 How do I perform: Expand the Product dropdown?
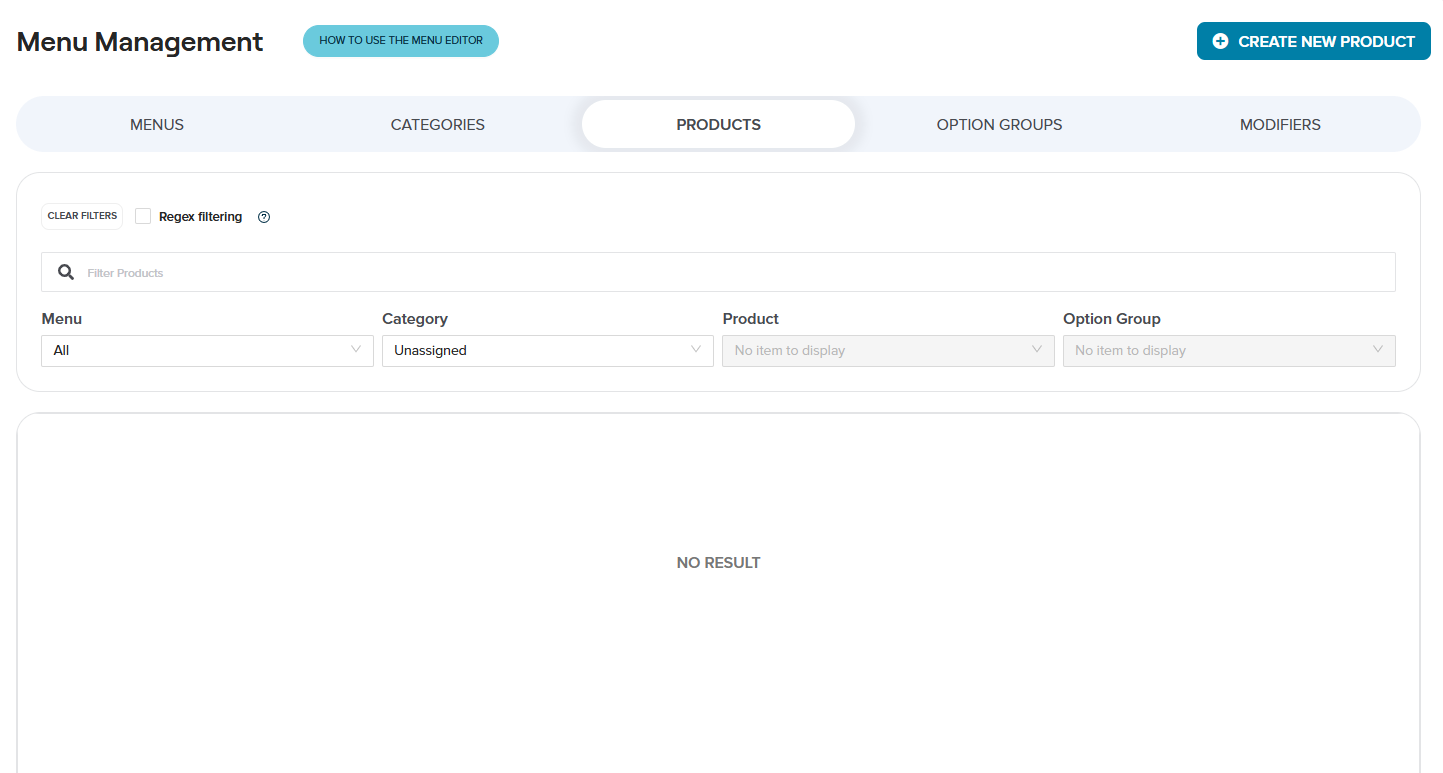[888, 350]
